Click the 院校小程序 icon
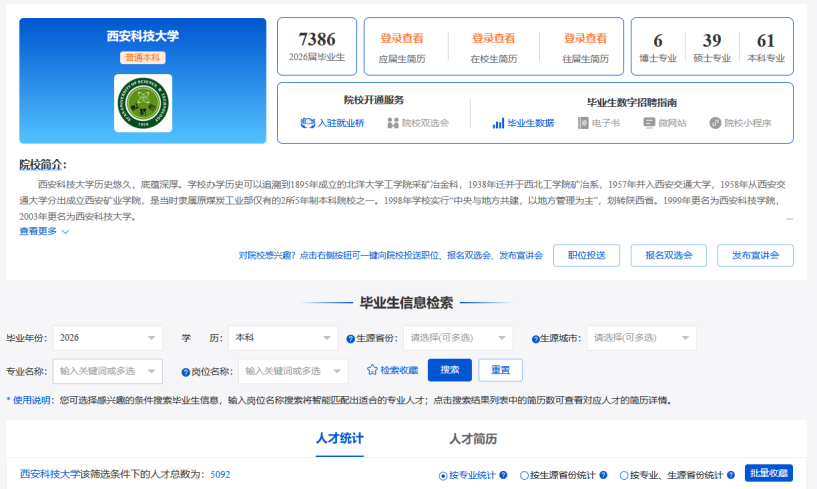 pyautogui.click(x=715, y=123)
